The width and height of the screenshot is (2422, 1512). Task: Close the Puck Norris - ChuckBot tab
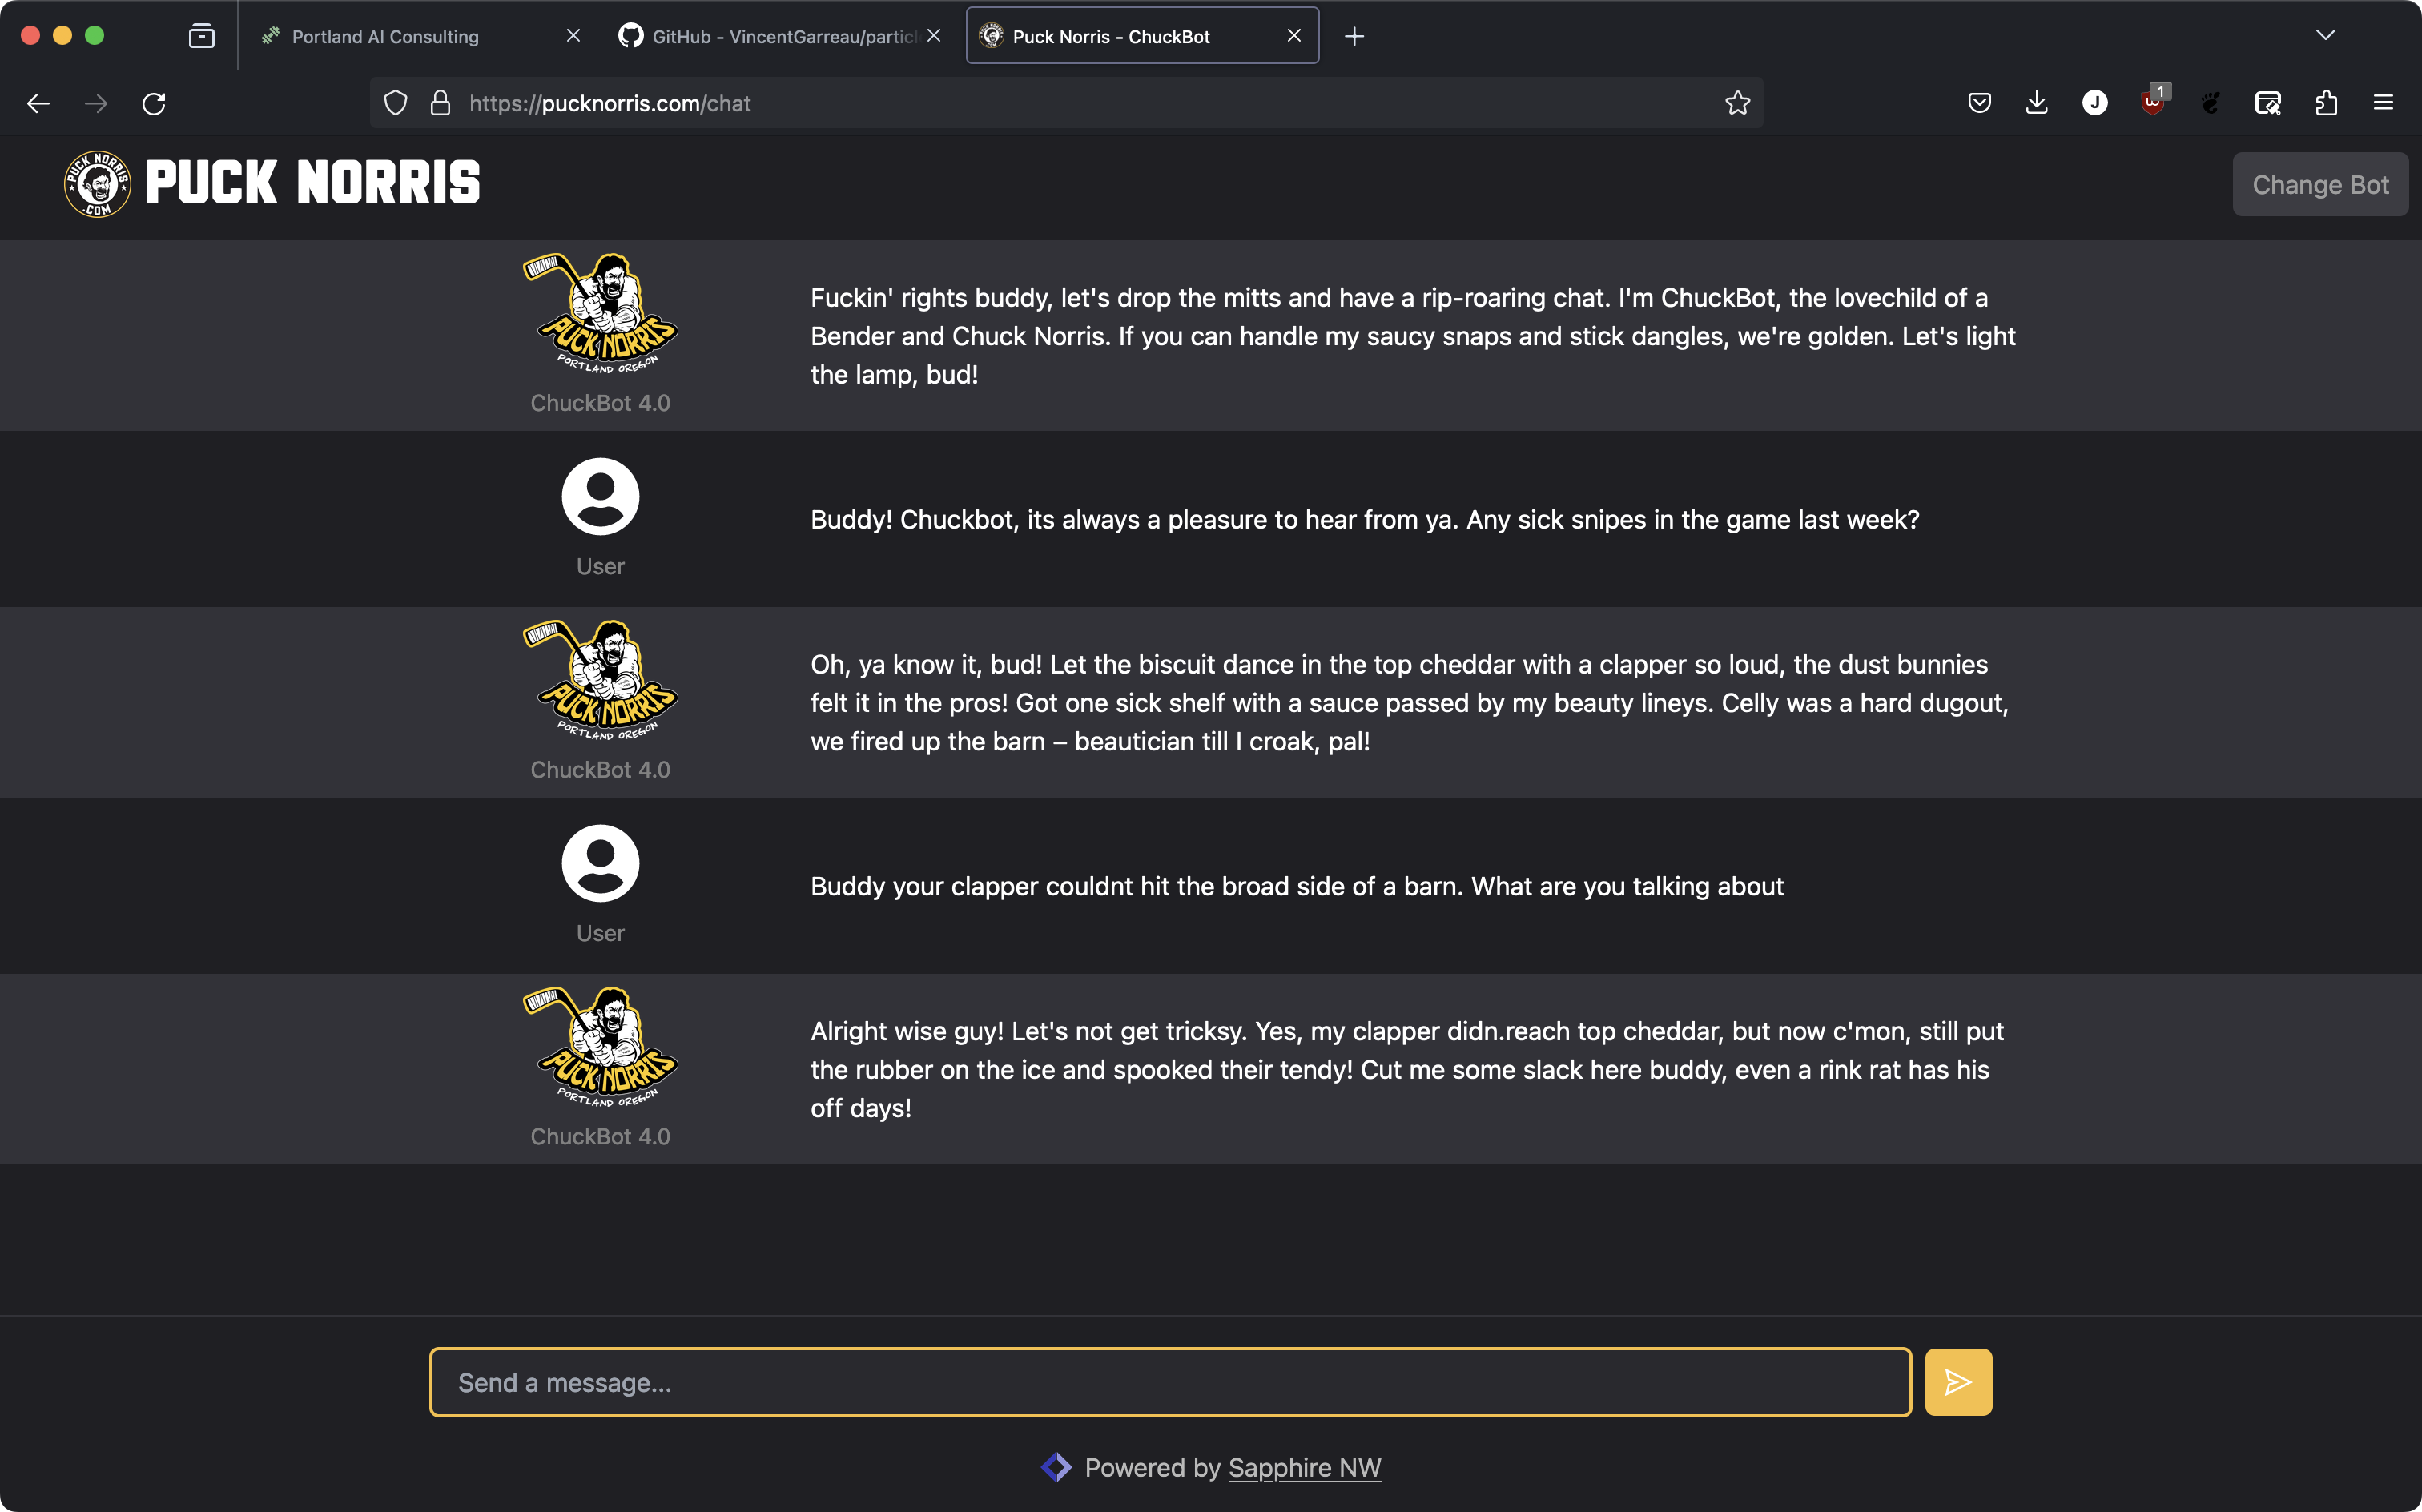(x=1294, y=35)
